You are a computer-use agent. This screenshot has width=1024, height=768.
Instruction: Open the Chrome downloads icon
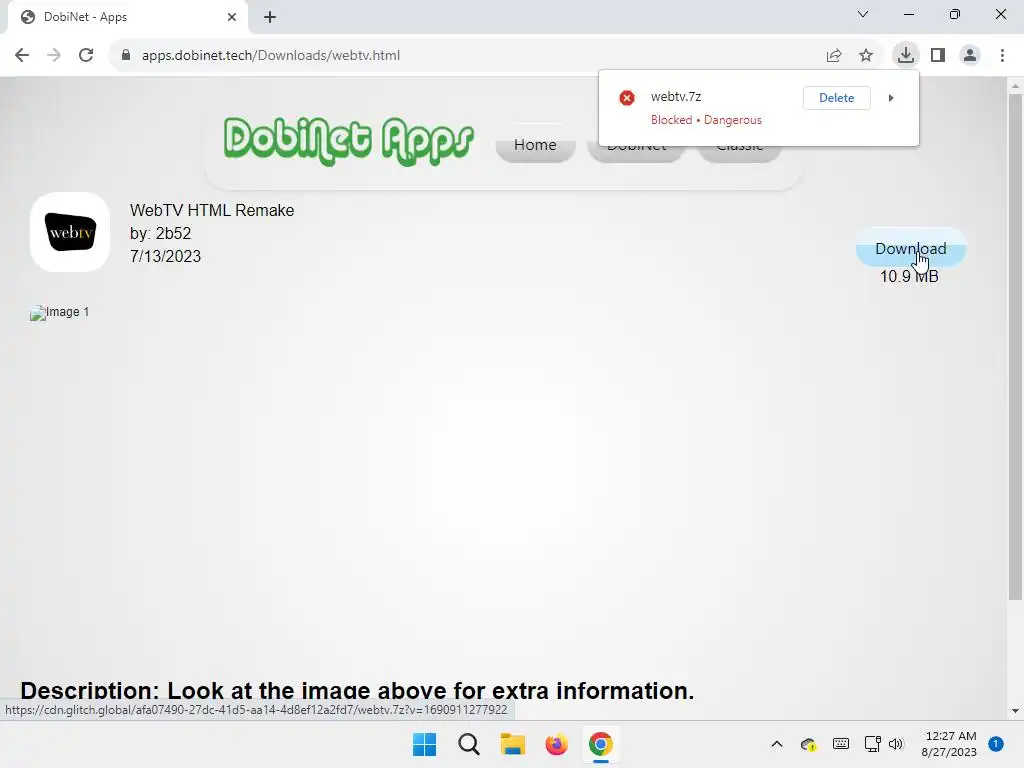tap(906, 55)
